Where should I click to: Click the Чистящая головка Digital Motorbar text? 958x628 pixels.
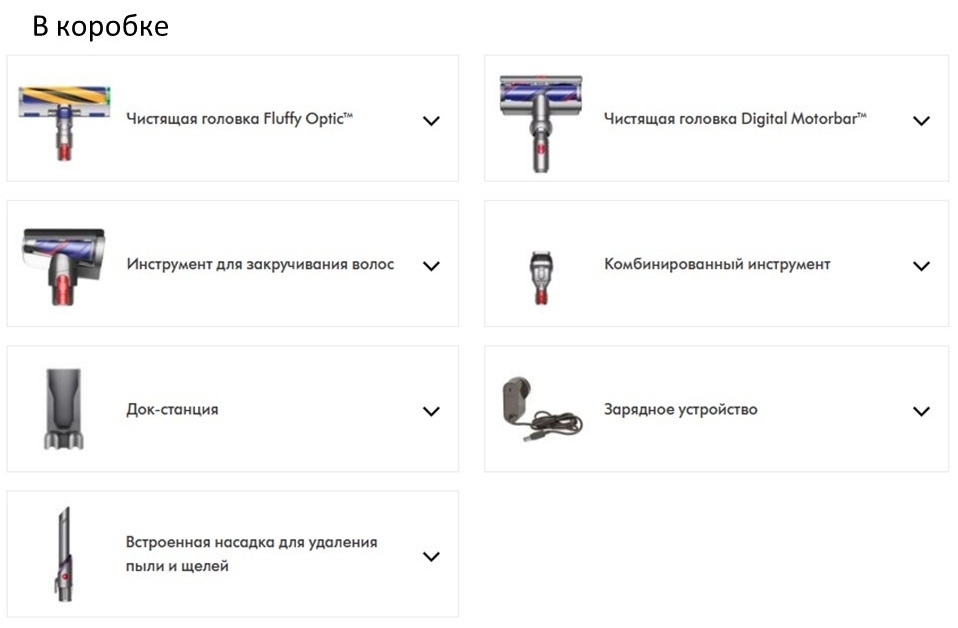735,119
